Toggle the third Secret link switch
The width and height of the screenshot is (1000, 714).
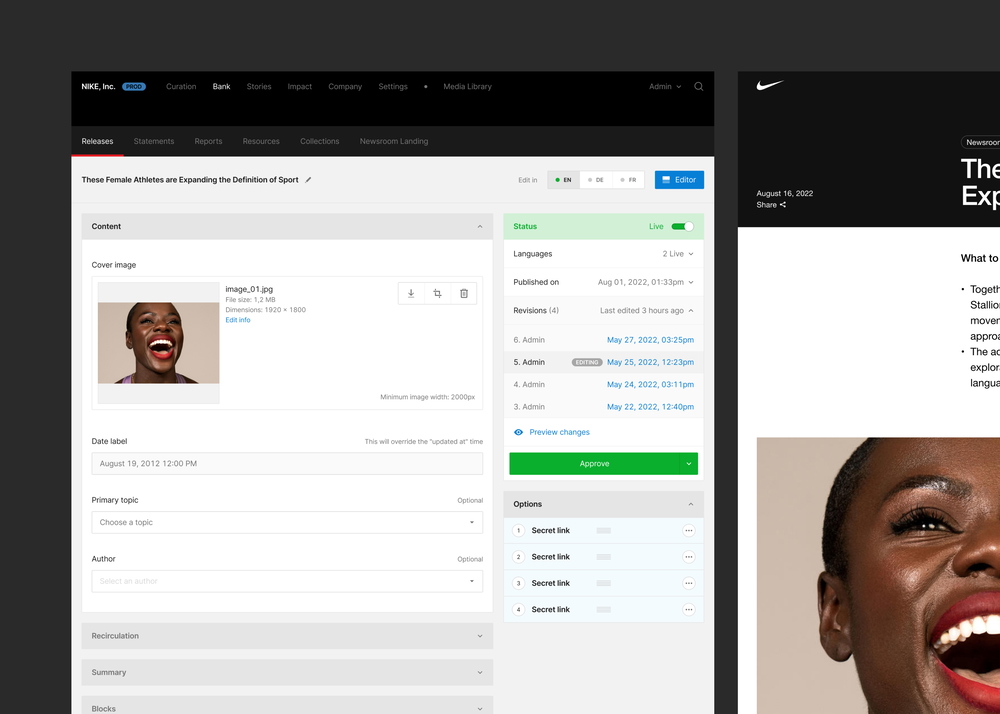(x=603, y=583)
